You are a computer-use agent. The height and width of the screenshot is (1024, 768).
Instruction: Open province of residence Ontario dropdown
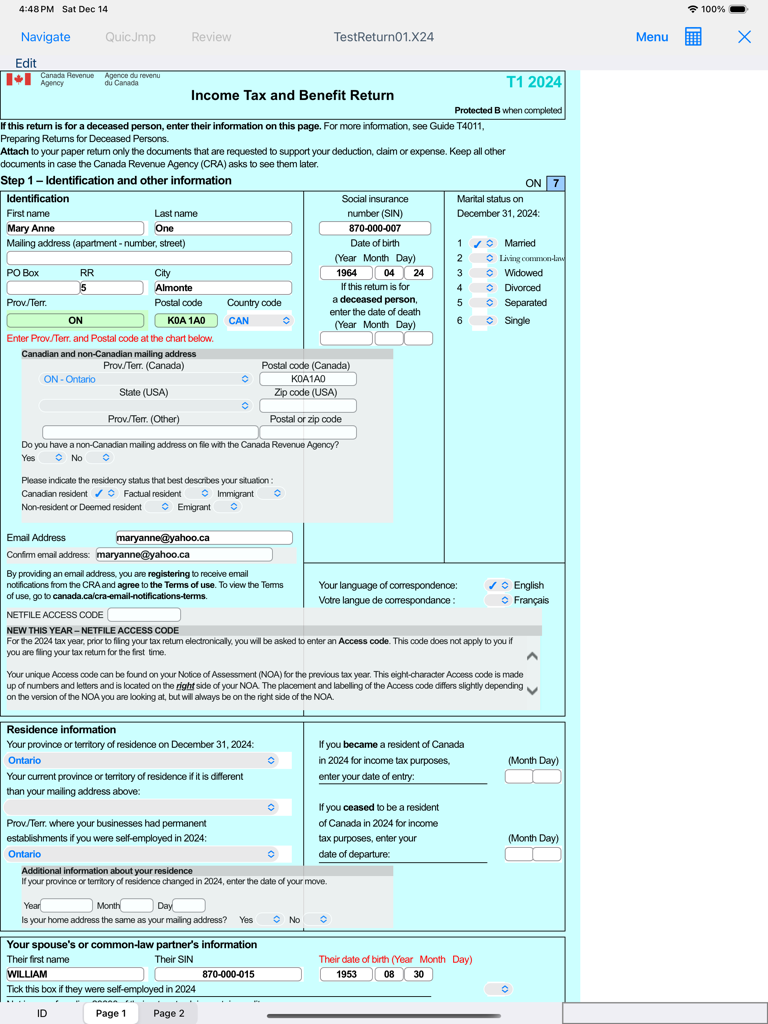141,761
